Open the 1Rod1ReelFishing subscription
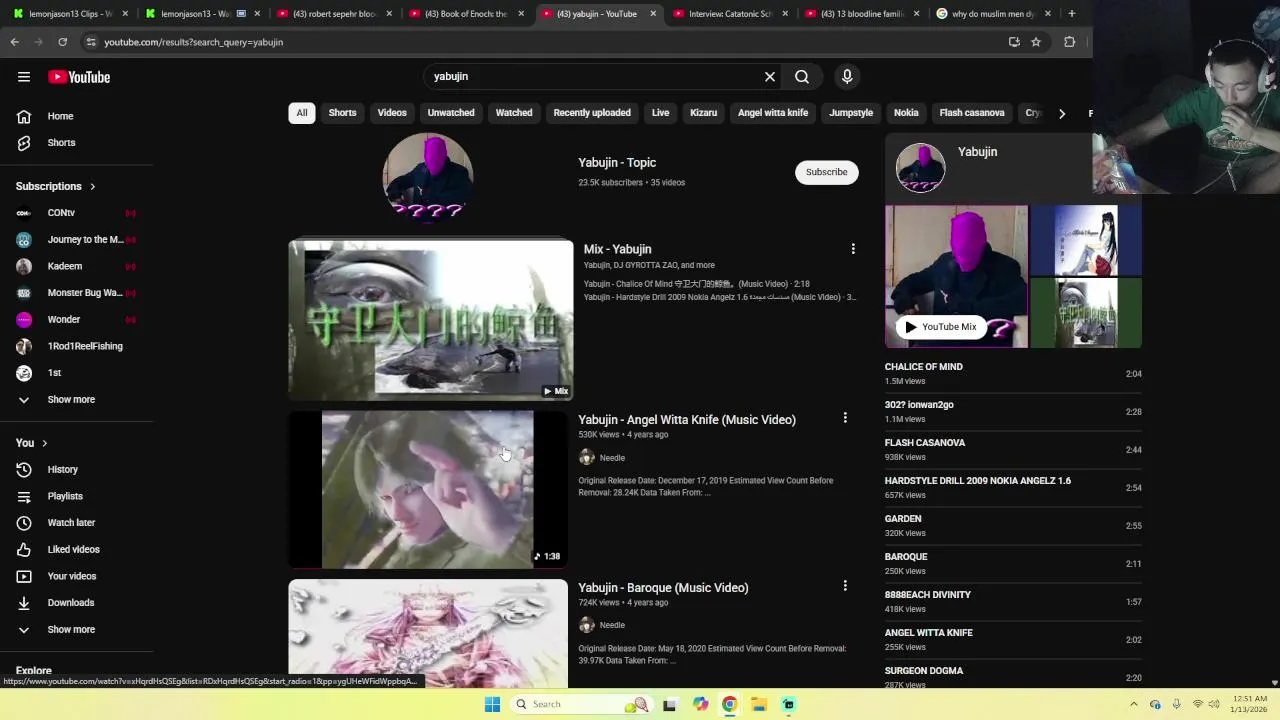This screenshot has width=1280, height=720. click(77, 346)
